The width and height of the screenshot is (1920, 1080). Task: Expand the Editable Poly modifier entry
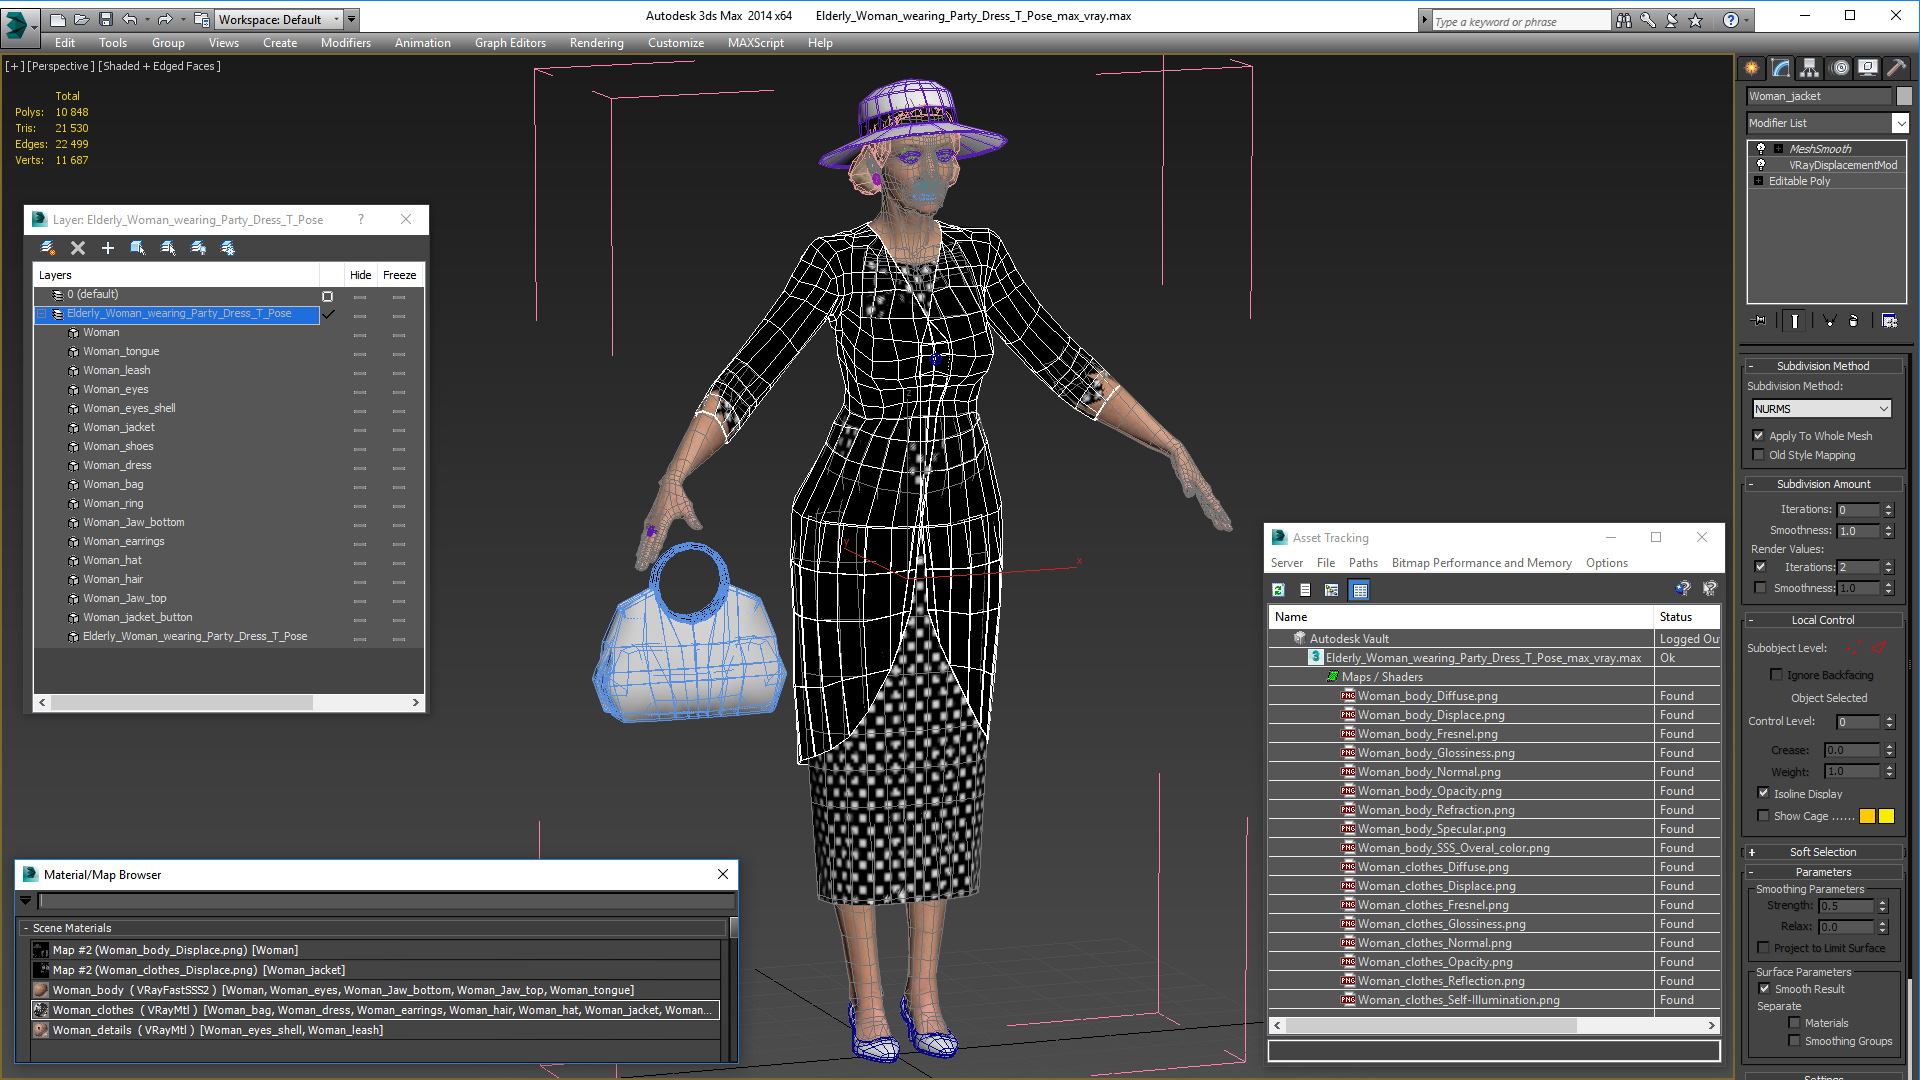1758,181
